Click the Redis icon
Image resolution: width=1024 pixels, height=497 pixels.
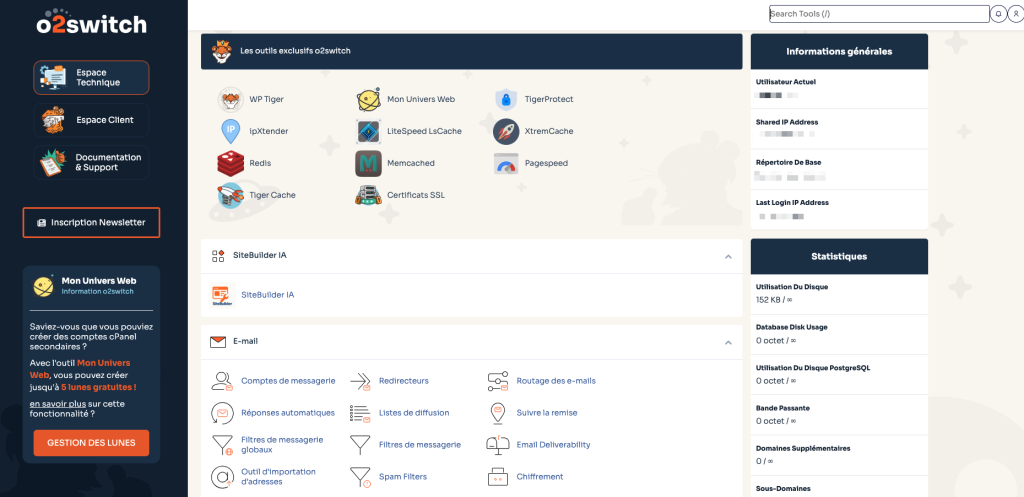pos(231,163)
